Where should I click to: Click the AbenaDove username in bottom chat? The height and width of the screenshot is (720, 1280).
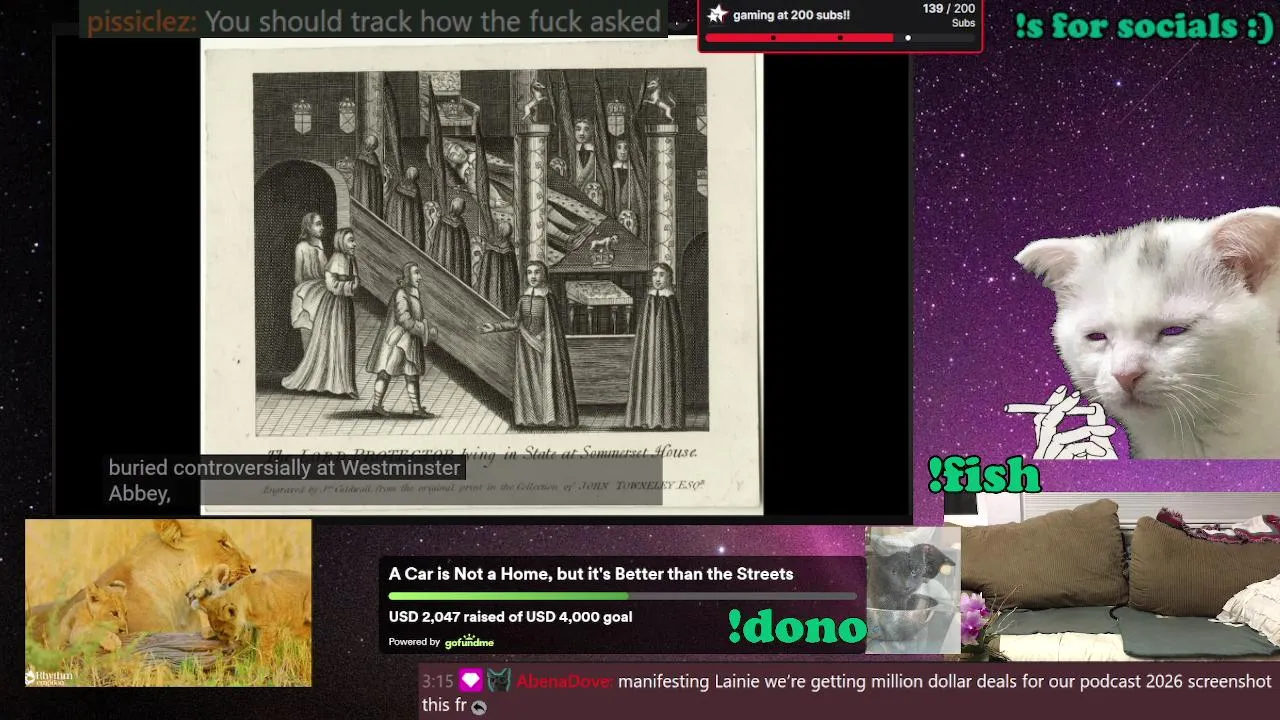[565, 682]
